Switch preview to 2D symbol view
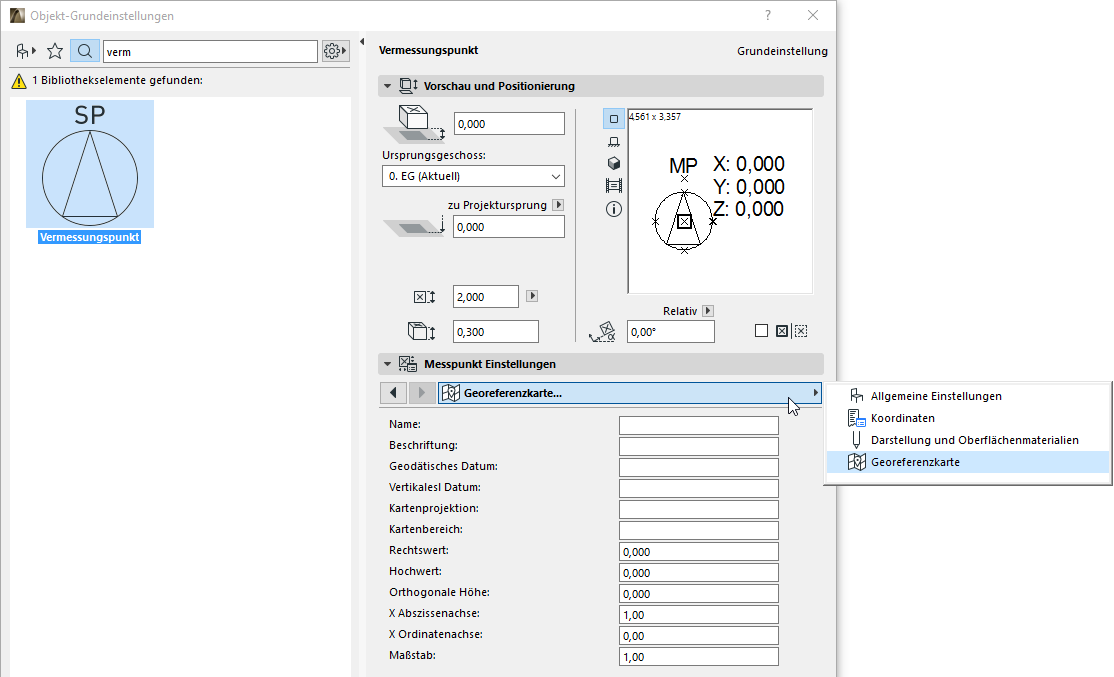1114x677 pixels. pyautogui.click(x=614, y=119)
